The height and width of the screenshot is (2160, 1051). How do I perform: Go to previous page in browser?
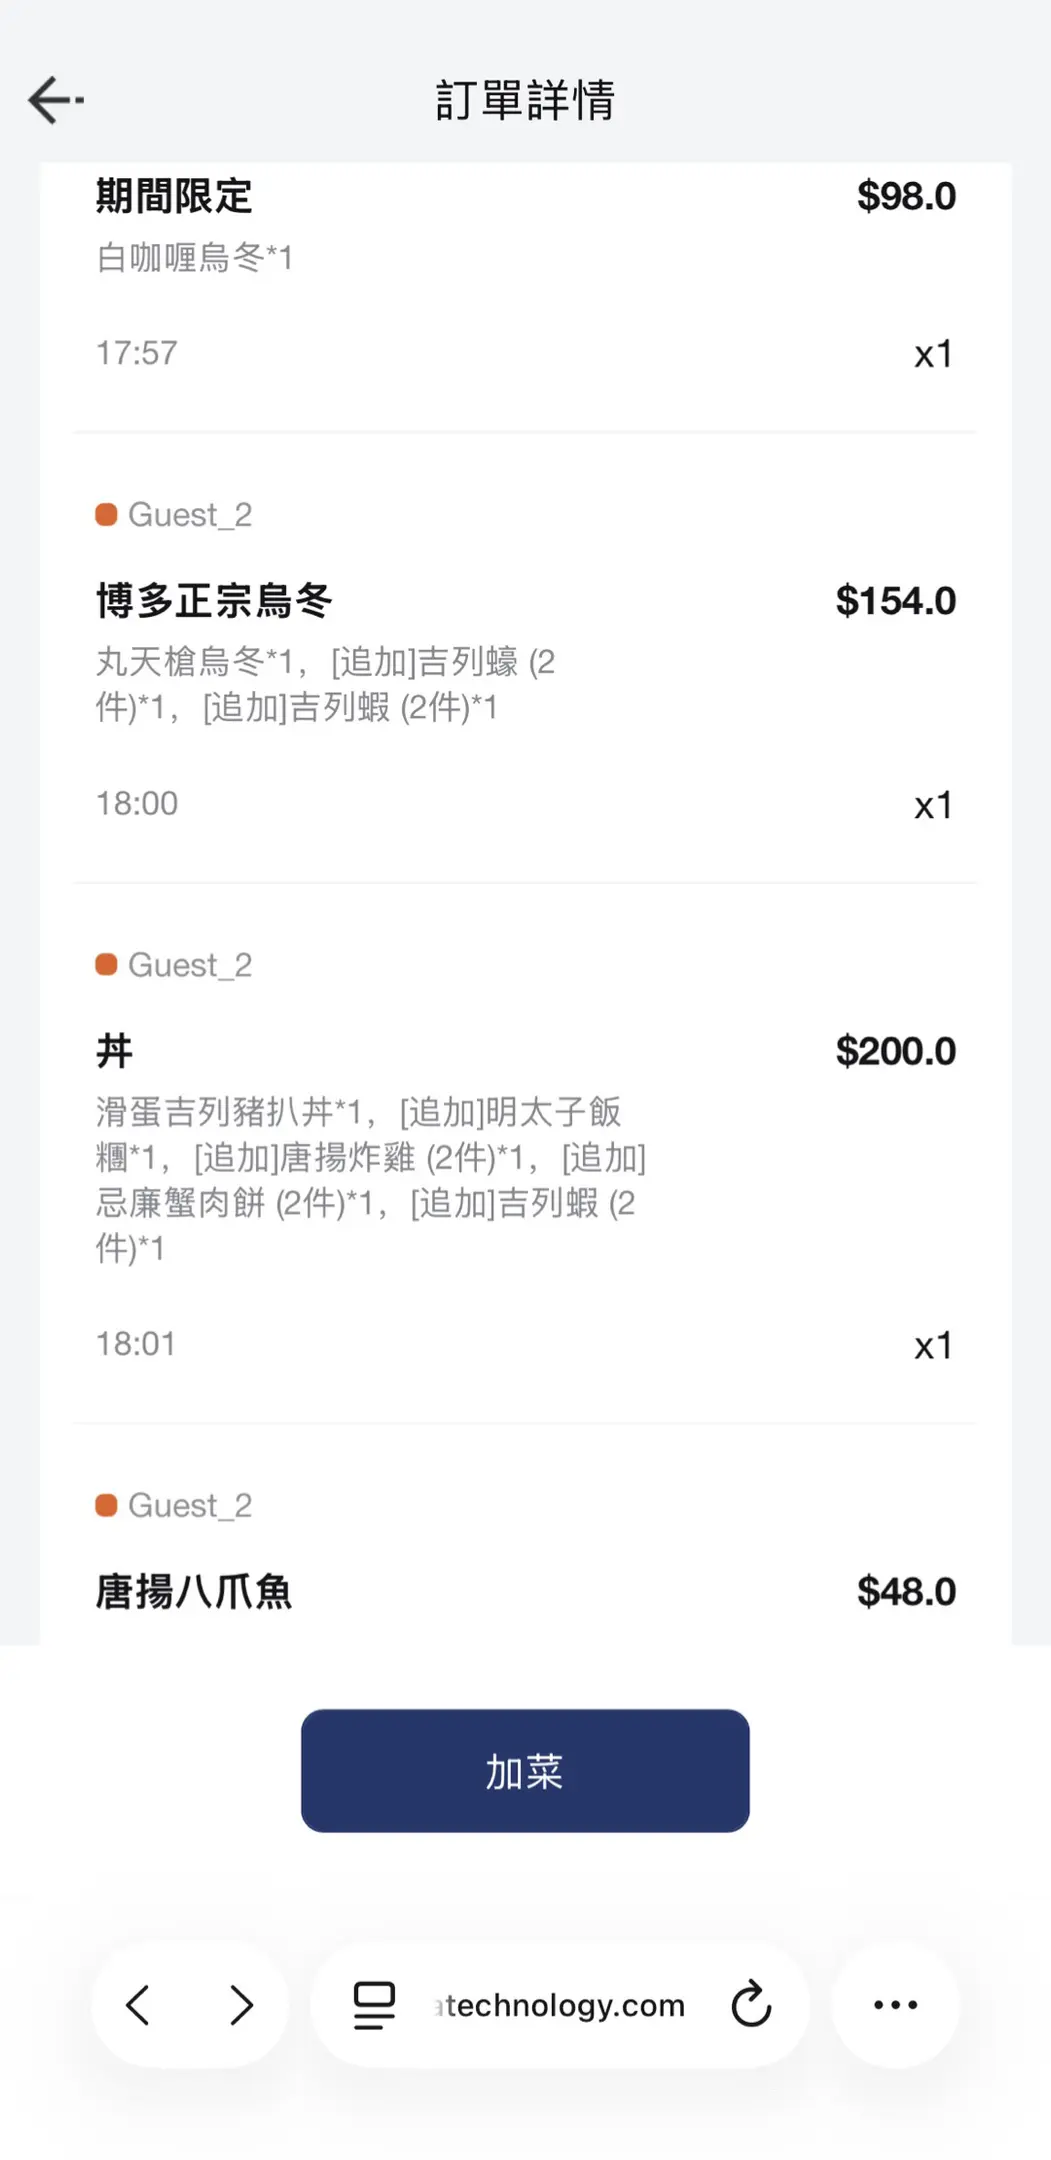[139, 2005]
